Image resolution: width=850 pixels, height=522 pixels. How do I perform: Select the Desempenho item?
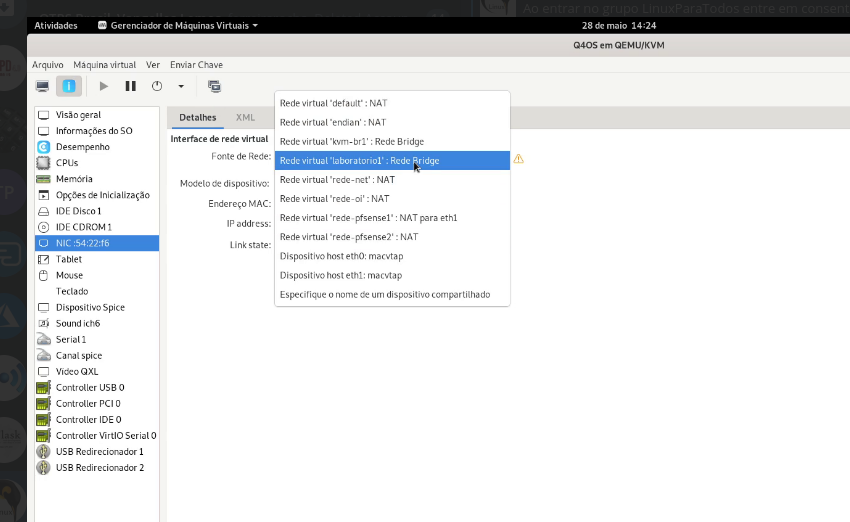(97, 147)
